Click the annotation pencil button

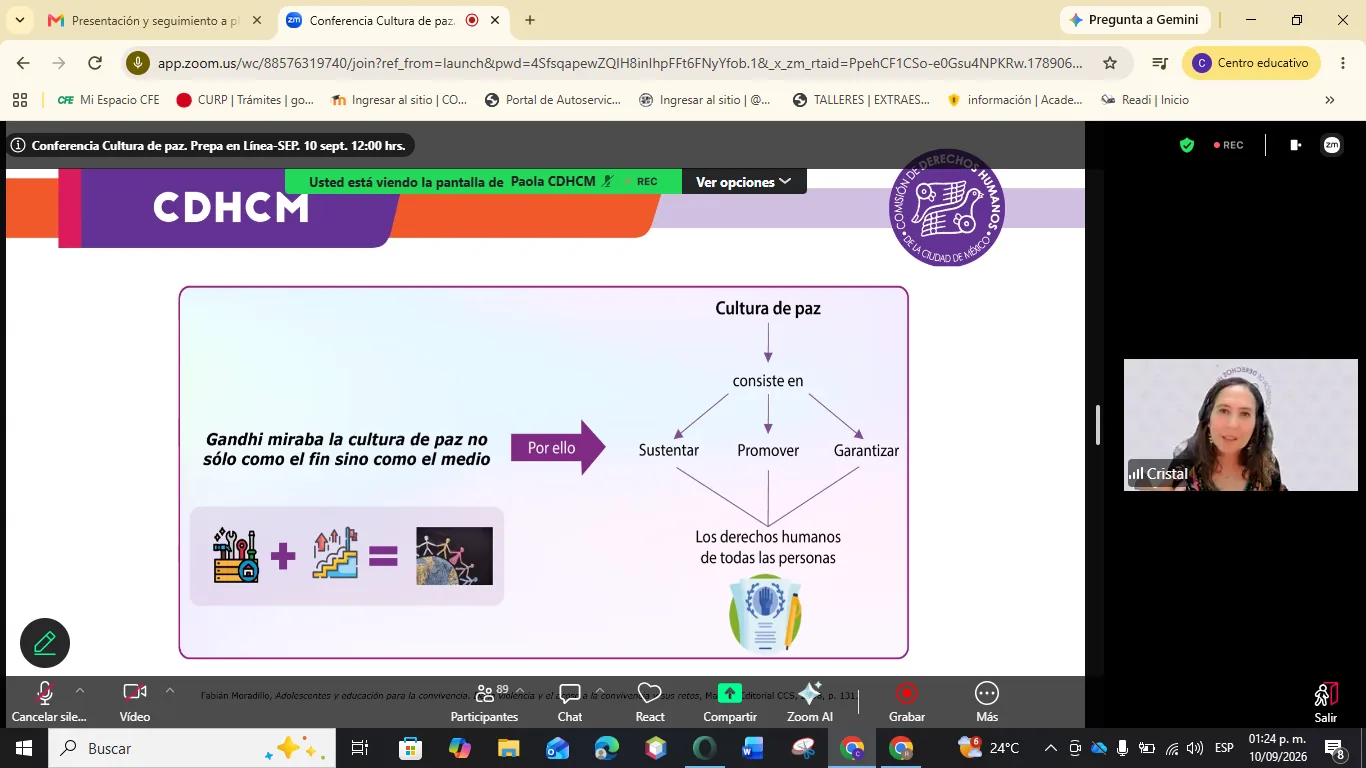[x=45, y=643]
